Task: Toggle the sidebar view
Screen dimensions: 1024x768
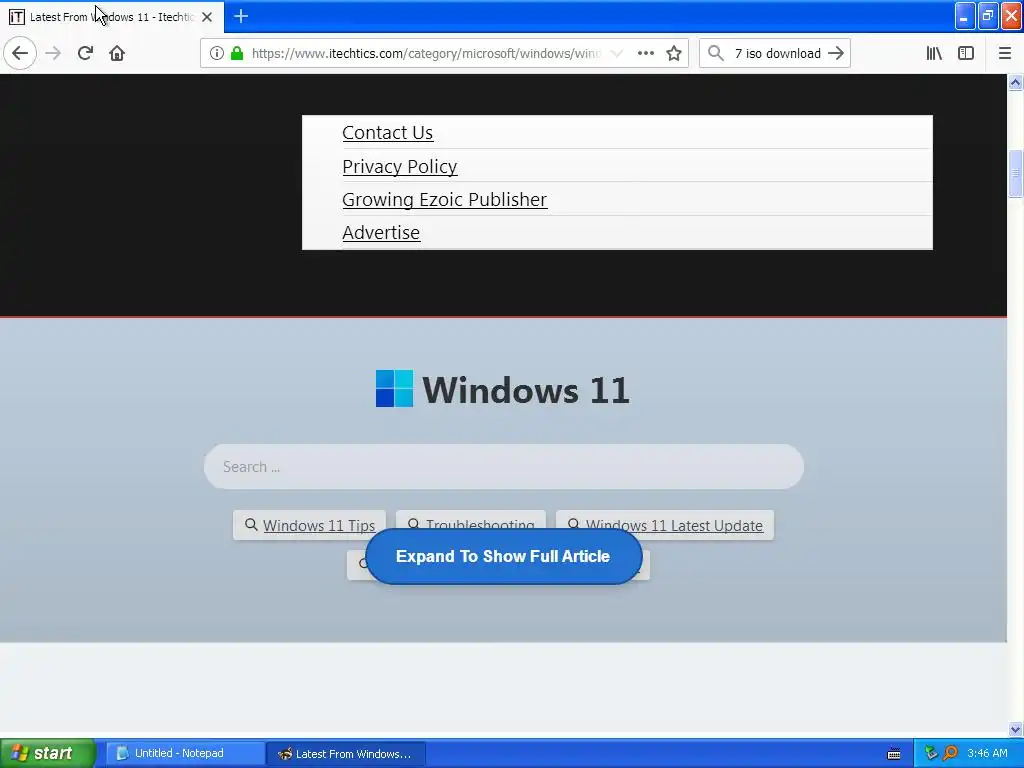Action: coord(966,53)
